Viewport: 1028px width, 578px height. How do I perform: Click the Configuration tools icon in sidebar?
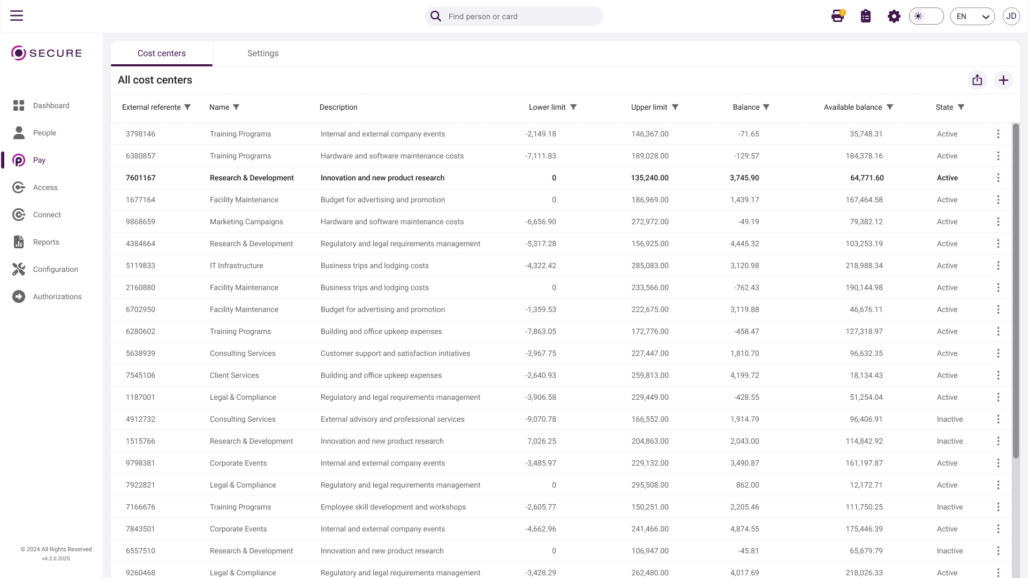point(18,269)
